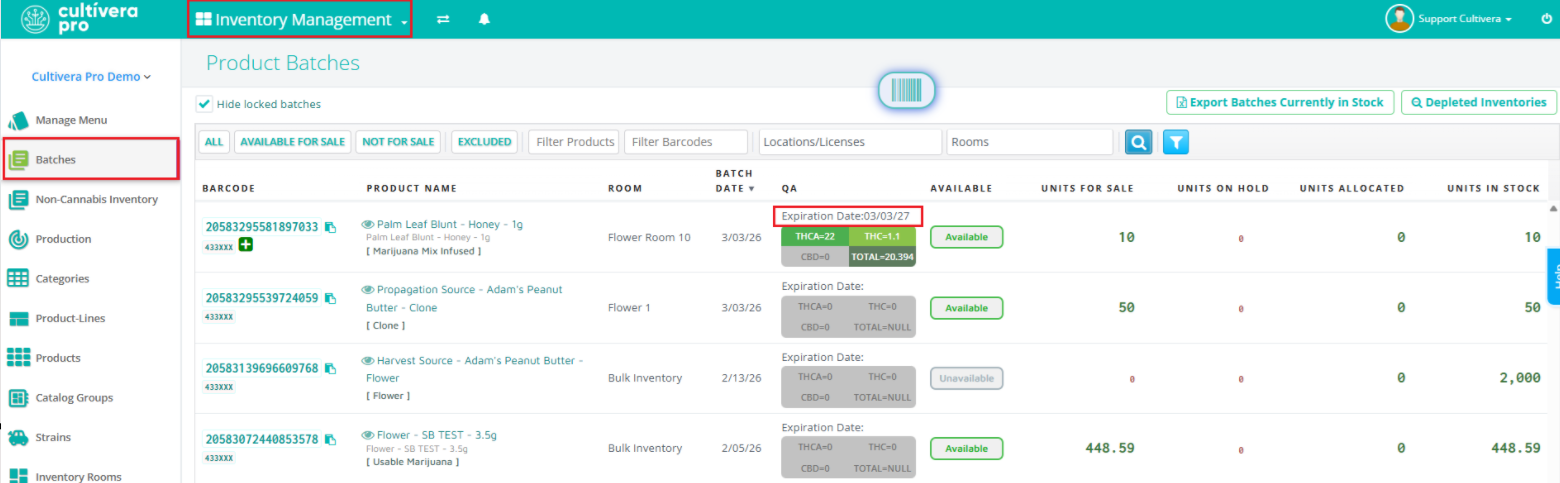Click 433XXX tag under first barcode
Viewport: 1560px width, 483px height.
click(219, 246)
